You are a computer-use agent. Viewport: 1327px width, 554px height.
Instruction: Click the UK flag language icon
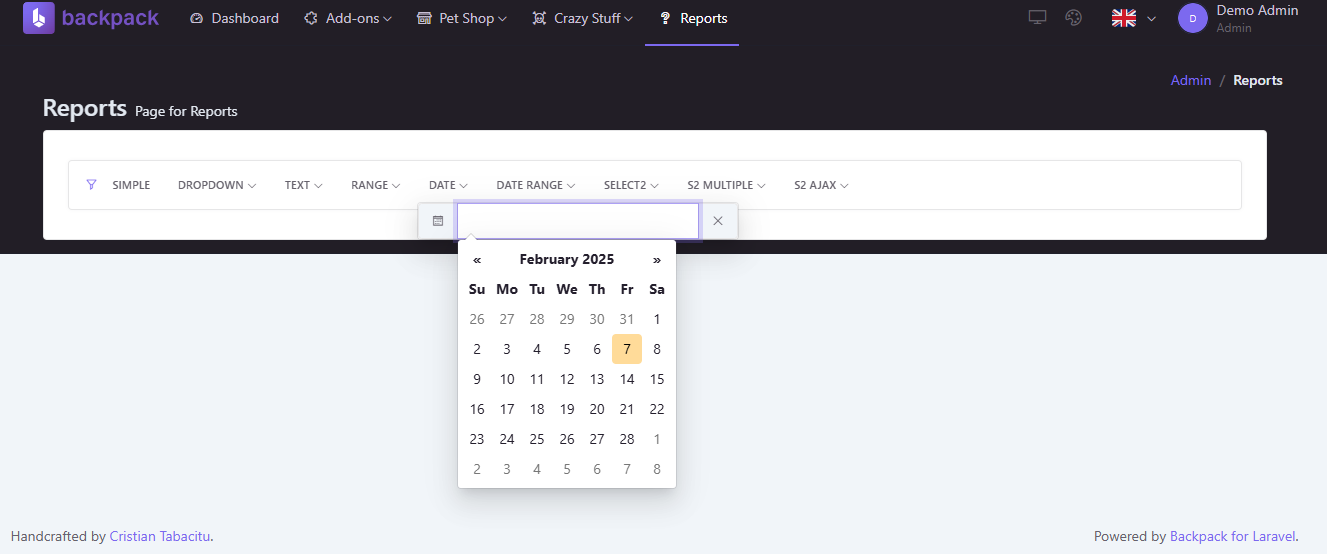(1124, 18)
